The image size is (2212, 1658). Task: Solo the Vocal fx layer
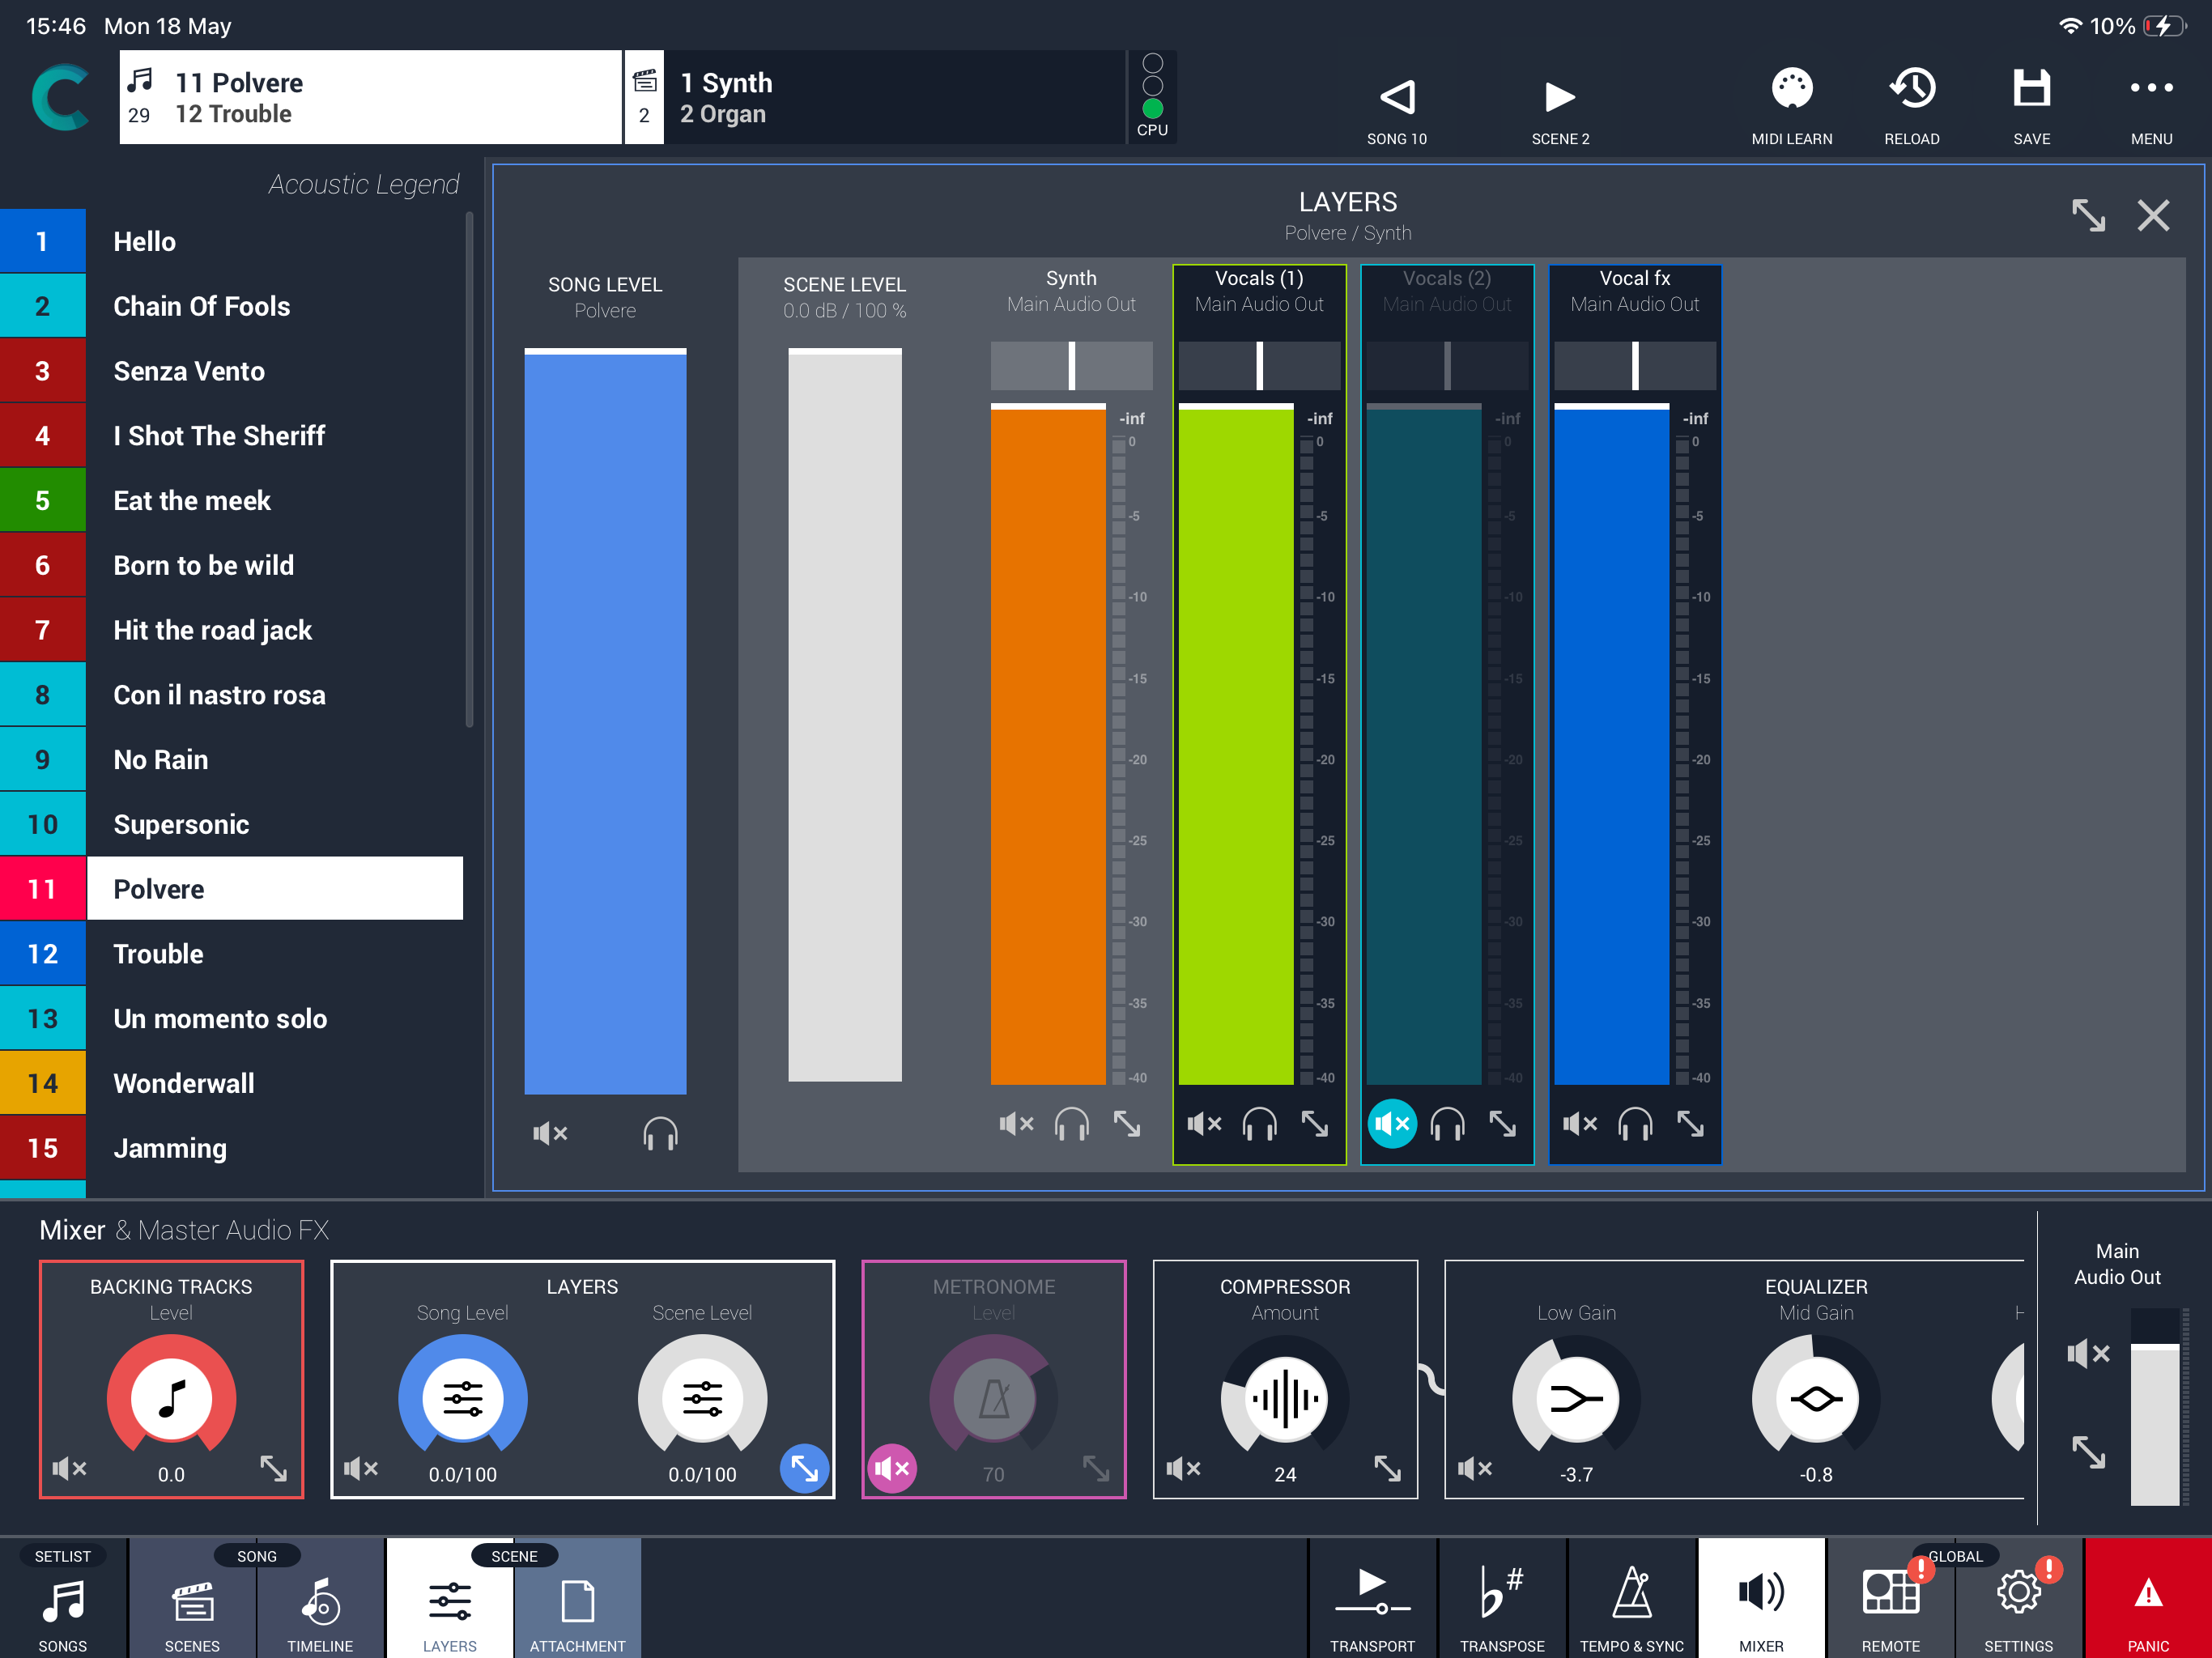[1635, 1124]
